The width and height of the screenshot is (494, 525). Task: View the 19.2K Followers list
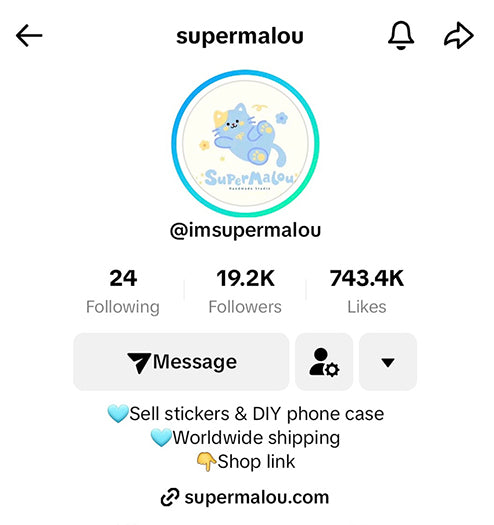pos(245,292)
